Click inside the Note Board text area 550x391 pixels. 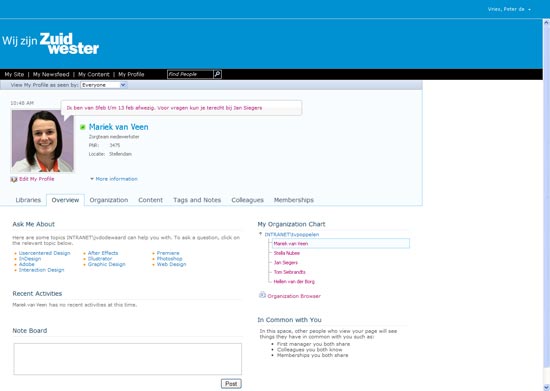(x=128, y=359)
